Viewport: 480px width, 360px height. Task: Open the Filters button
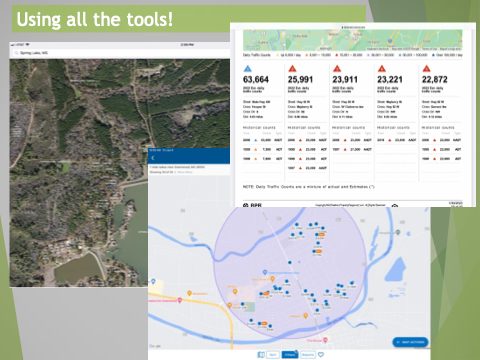[290, 355]
